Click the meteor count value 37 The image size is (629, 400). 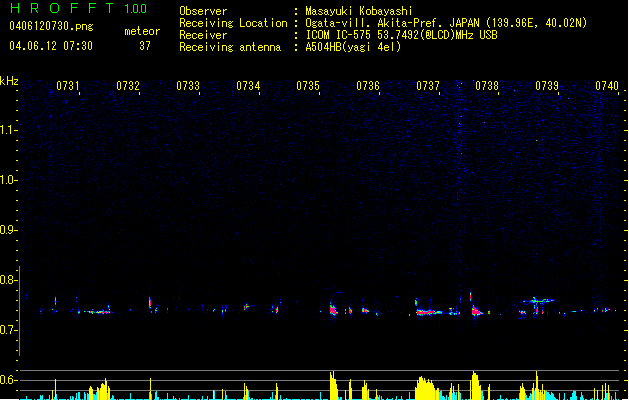(145, 46)
